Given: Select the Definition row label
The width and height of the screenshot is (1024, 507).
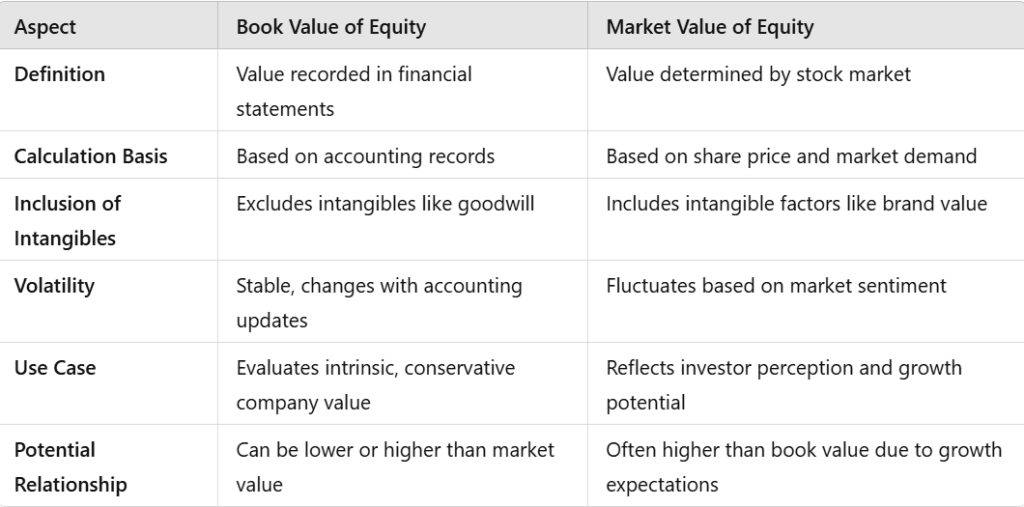Looking at the screenshot, I should point(59,74).
